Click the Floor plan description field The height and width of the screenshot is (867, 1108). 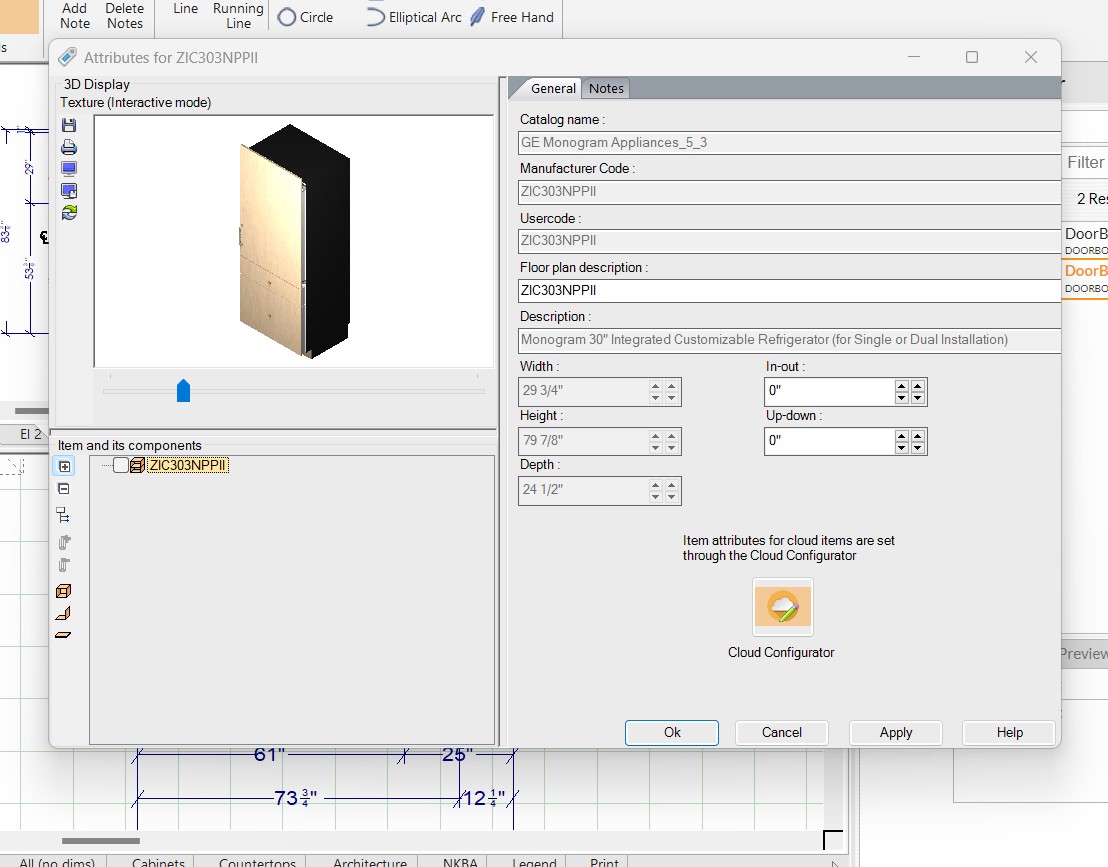click(789, 290)
